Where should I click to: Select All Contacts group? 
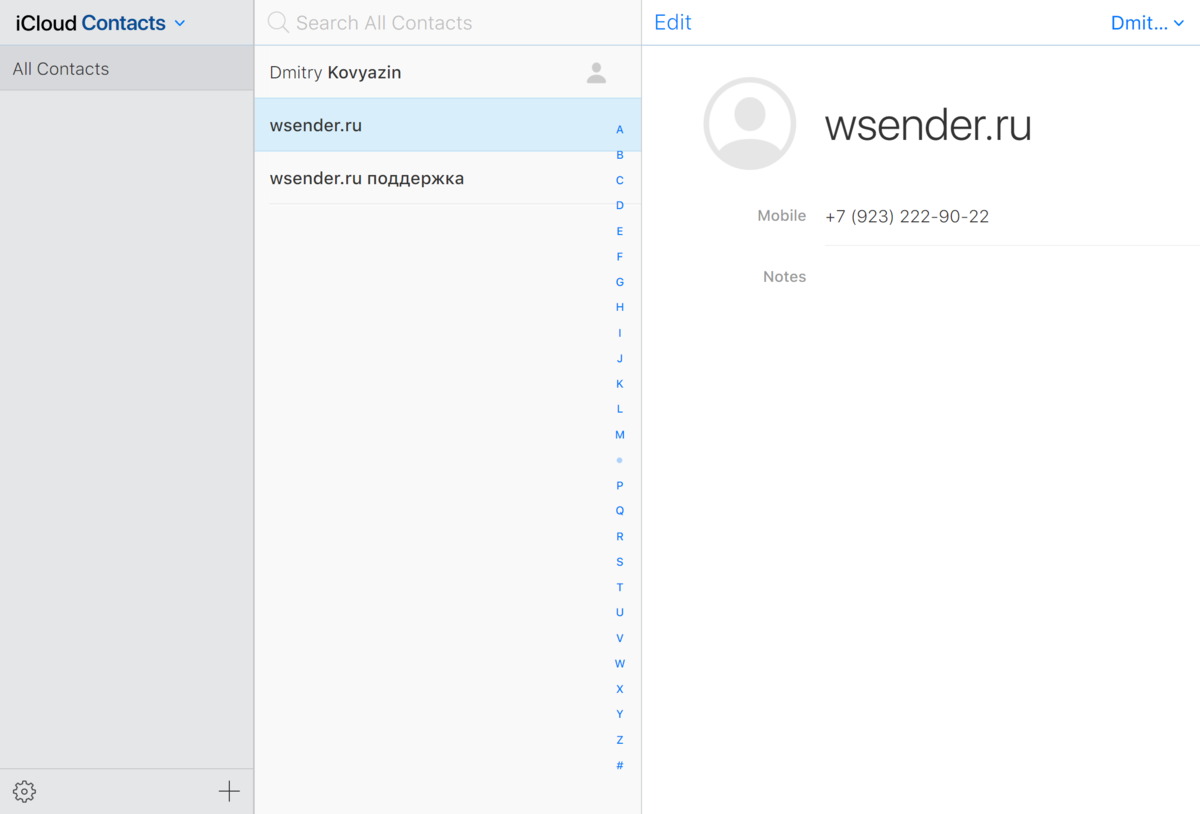(x=127, y=69)
